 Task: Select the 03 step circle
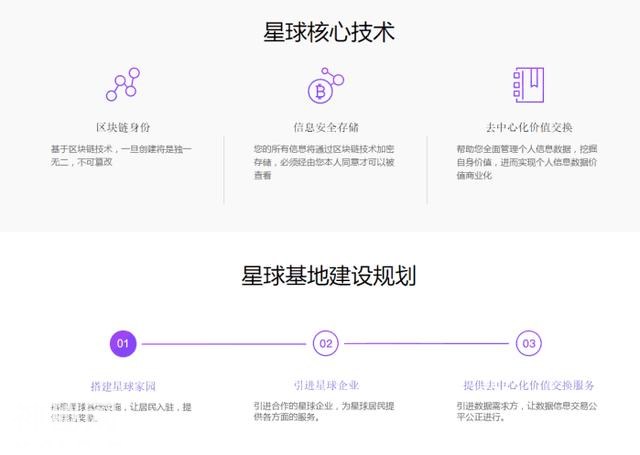[529, 343]
